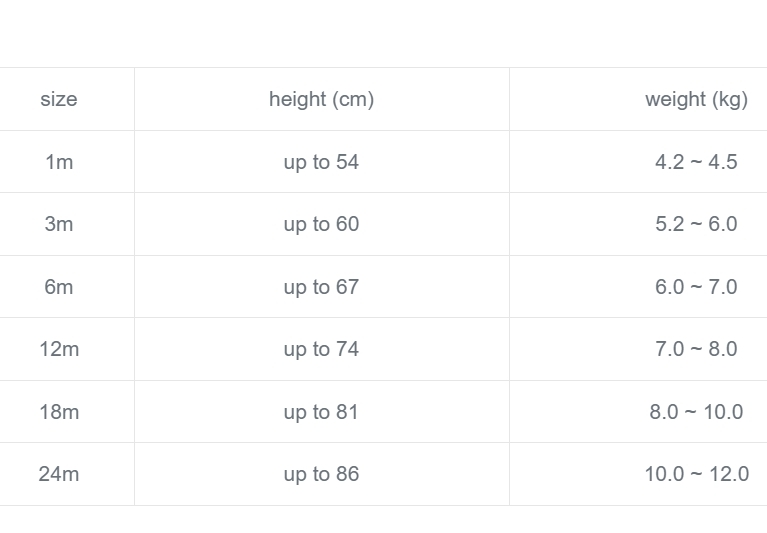The width and height of the screenshot is (767, 533).
Task: Select the 3m size cell
Action: click(59, 224)
